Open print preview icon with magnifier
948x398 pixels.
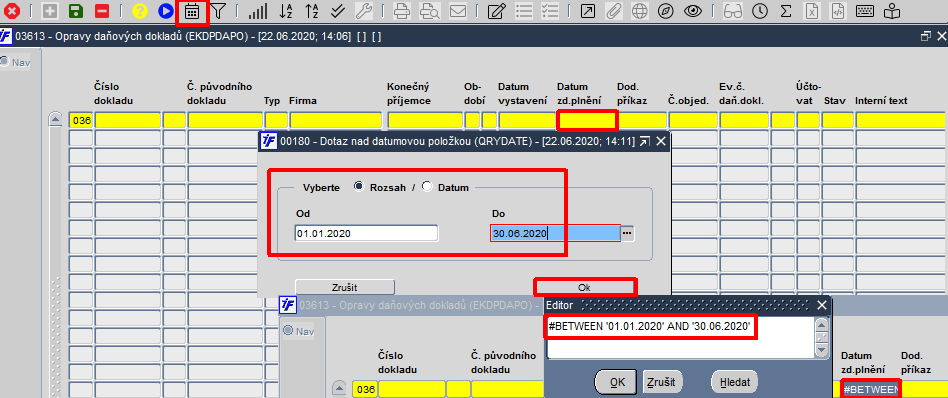pyautogui.click(x=429, y=11)
